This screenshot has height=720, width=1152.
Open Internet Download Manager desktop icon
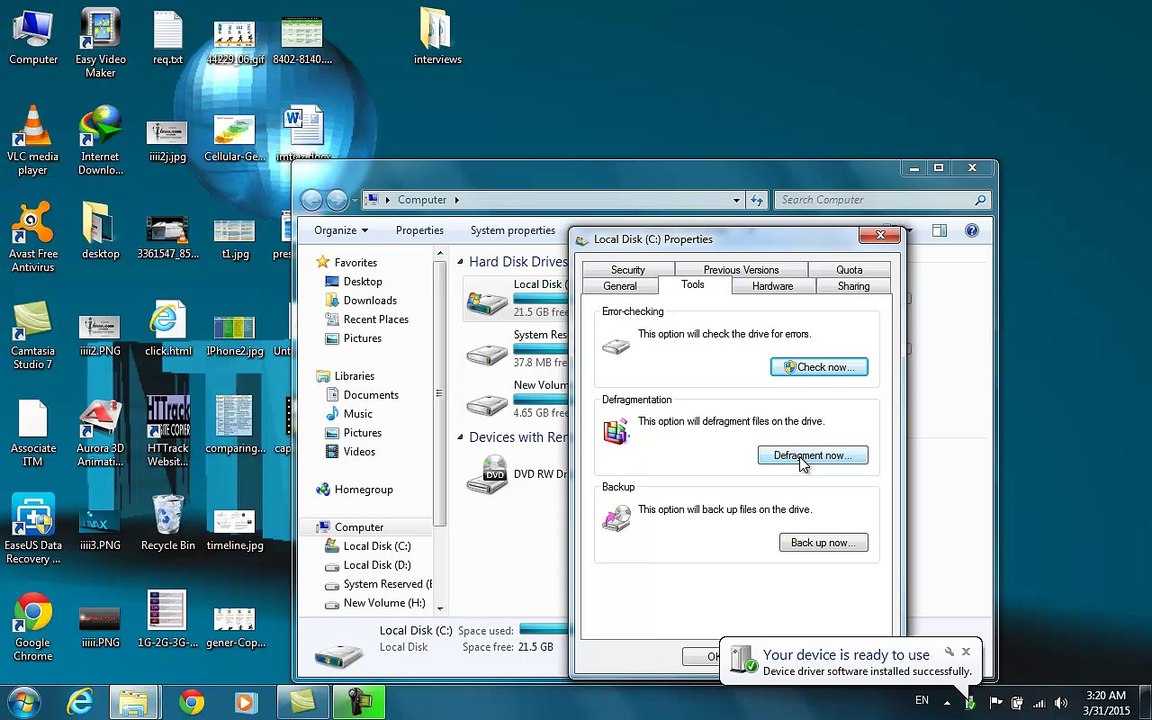tap(100, 140)
